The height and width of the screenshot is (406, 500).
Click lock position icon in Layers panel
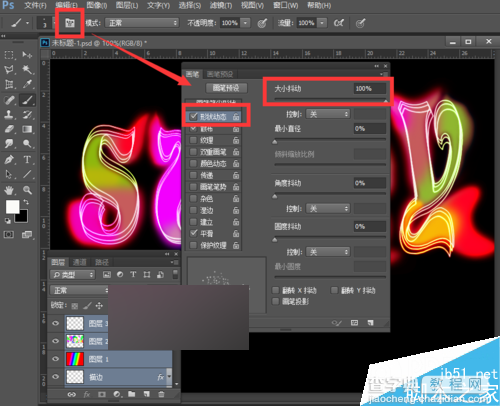coord(99,305)
